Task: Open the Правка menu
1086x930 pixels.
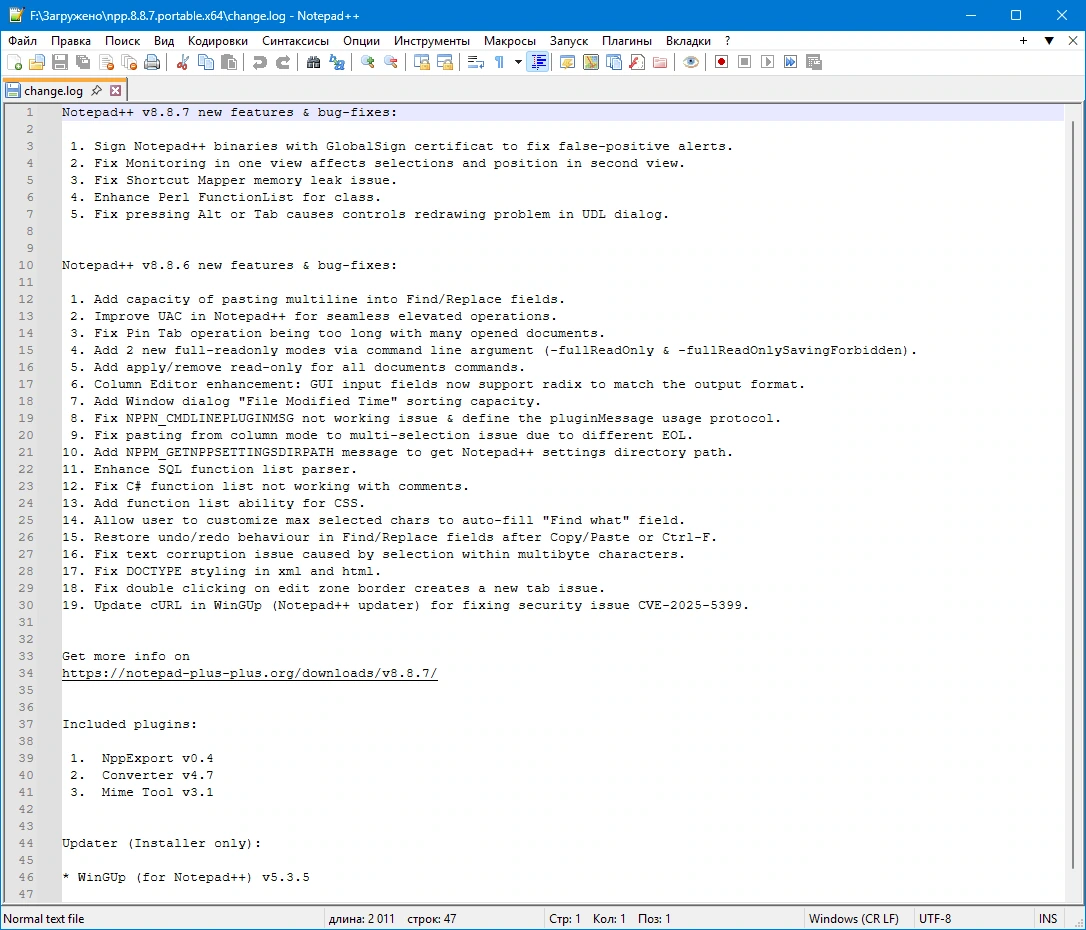Action: coord(71,41)
